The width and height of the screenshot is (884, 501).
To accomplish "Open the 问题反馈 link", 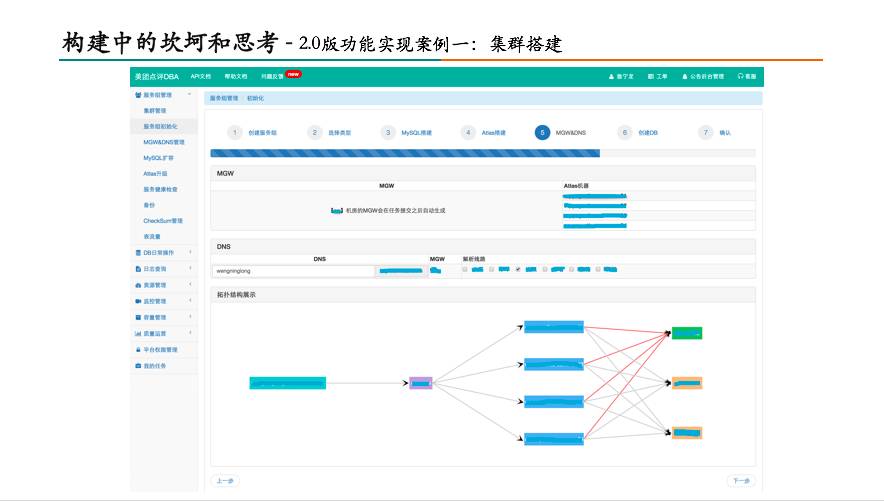I will [x=272, y=76].
